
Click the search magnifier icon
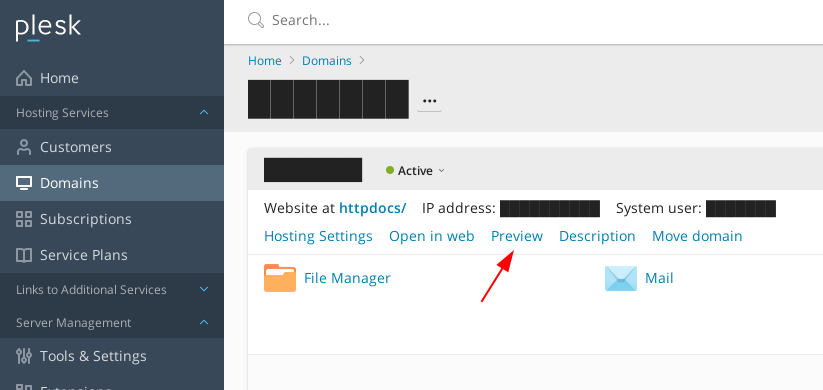click(x=256, y=20)
